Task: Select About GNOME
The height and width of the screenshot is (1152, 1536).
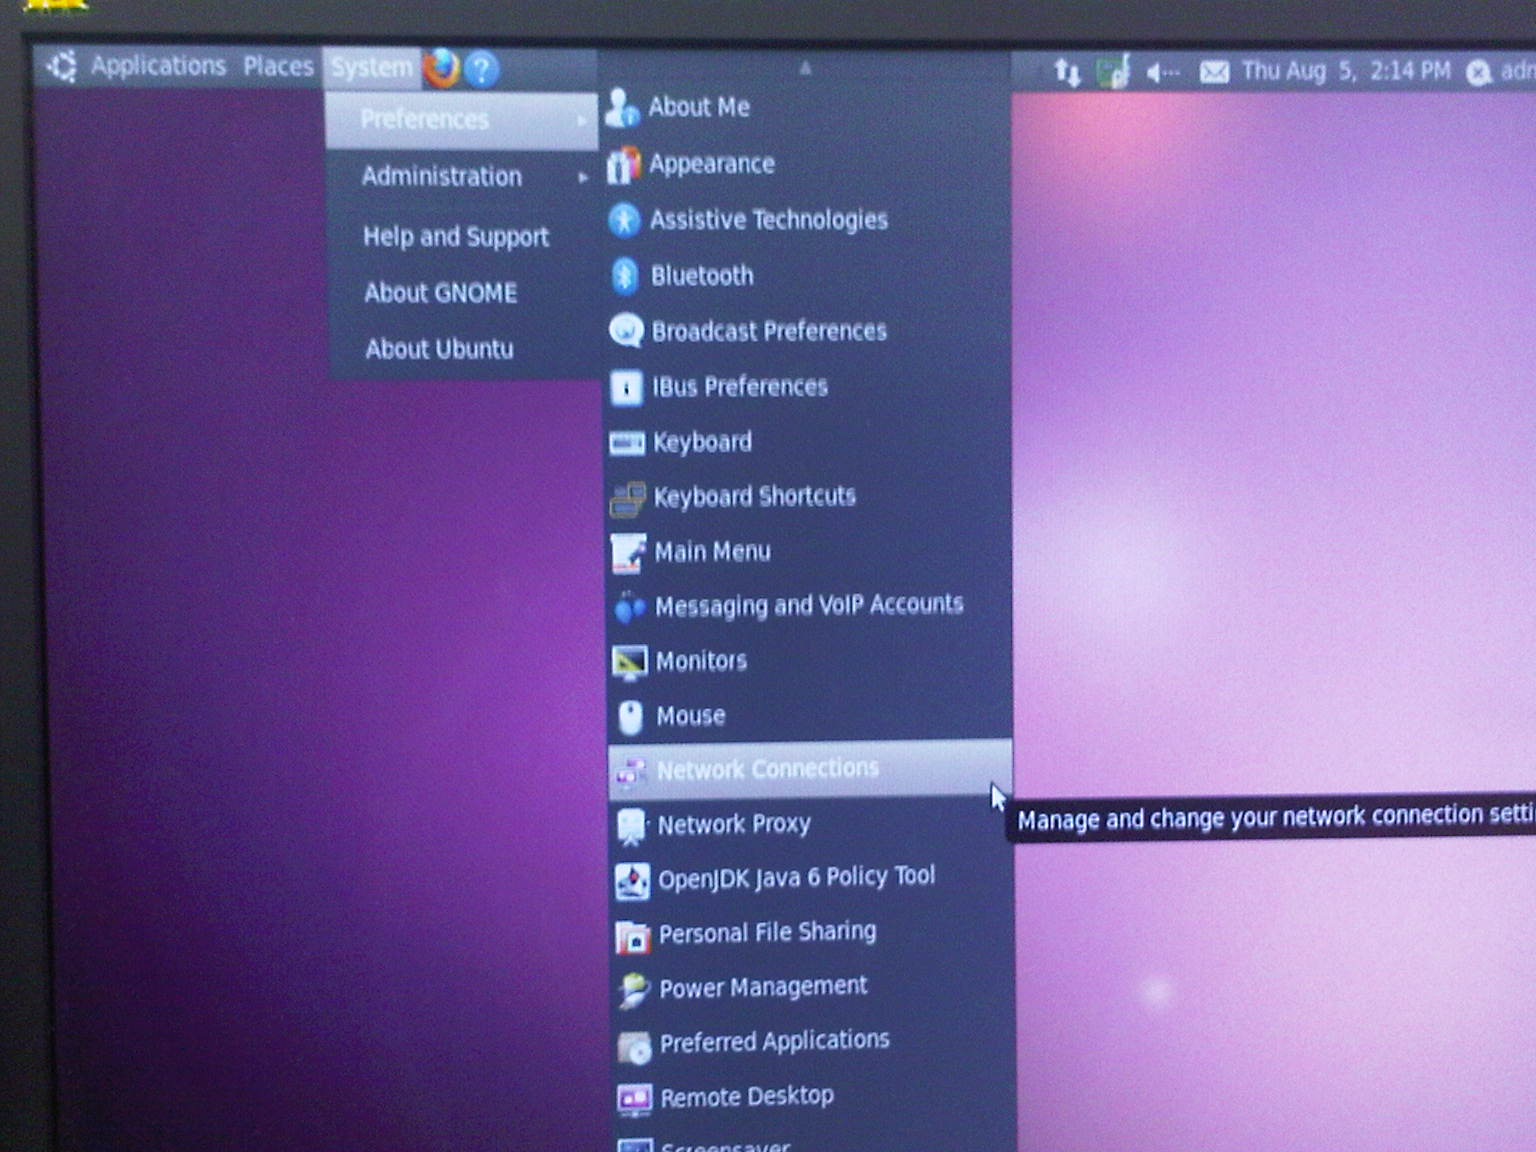Action: tap(462, 293)
